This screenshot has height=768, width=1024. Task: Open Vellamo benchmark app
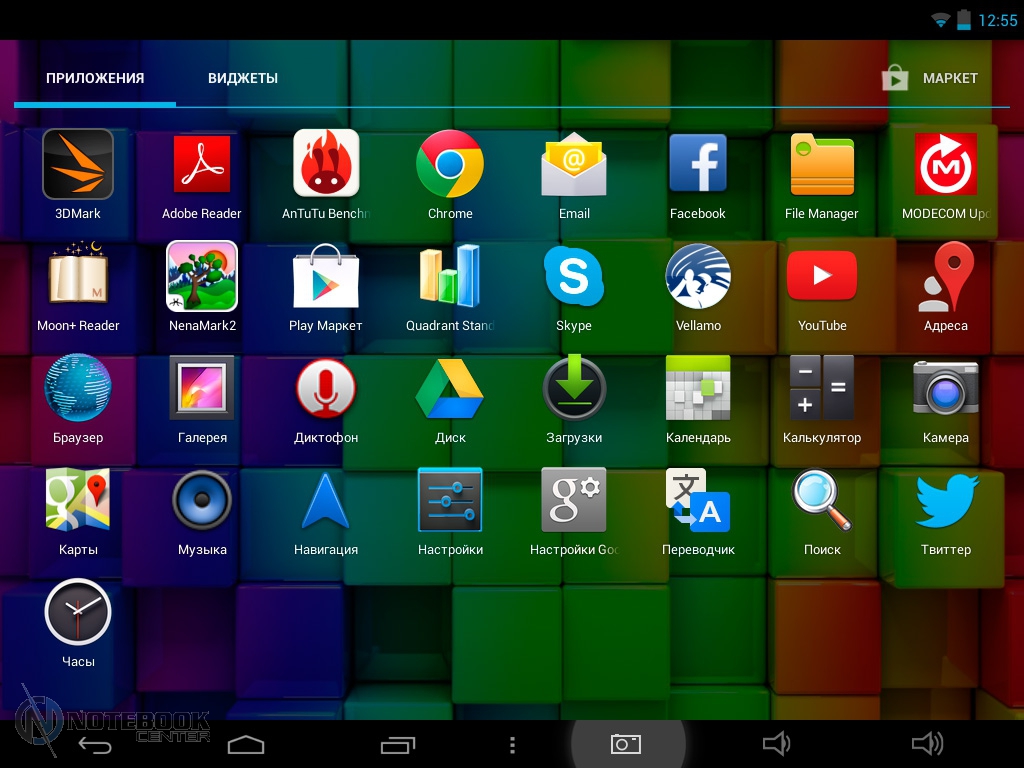698,277
